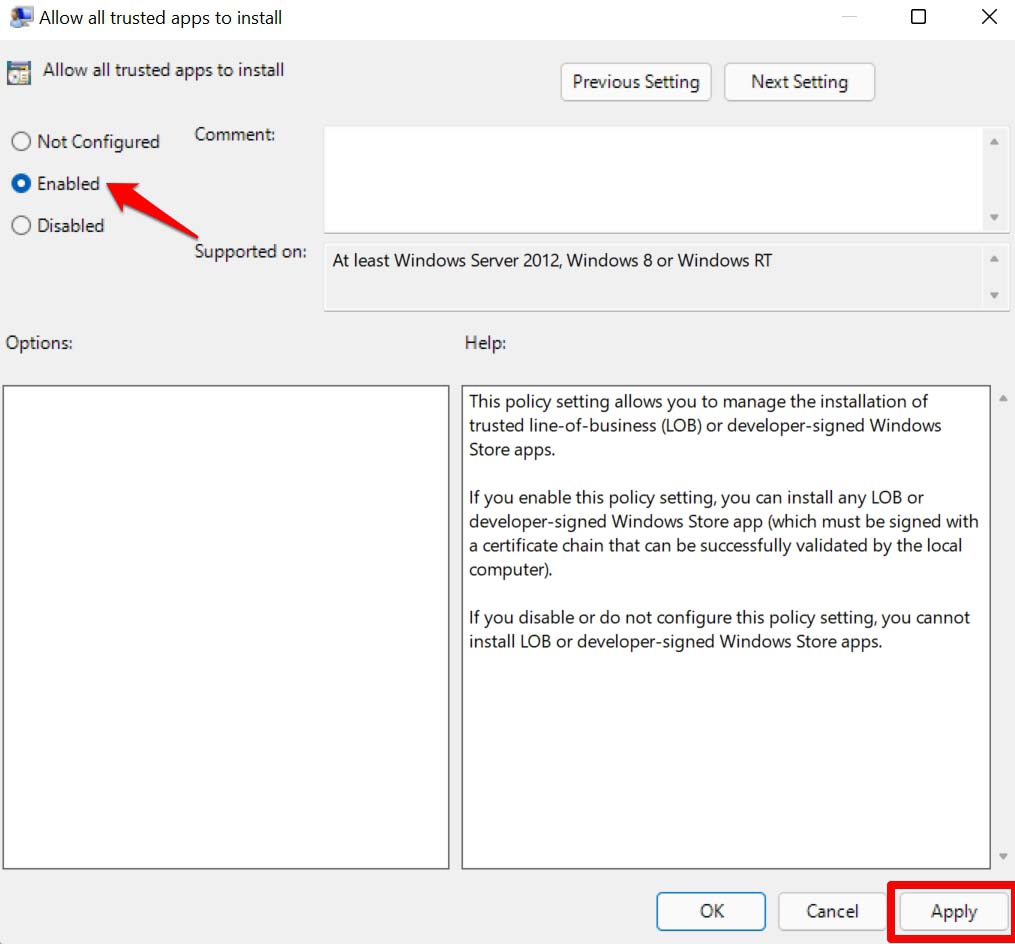The height and width of the screenshot is (944, 1015).
Task: Choose the Enabled radio button
Action: pos(21,184)
